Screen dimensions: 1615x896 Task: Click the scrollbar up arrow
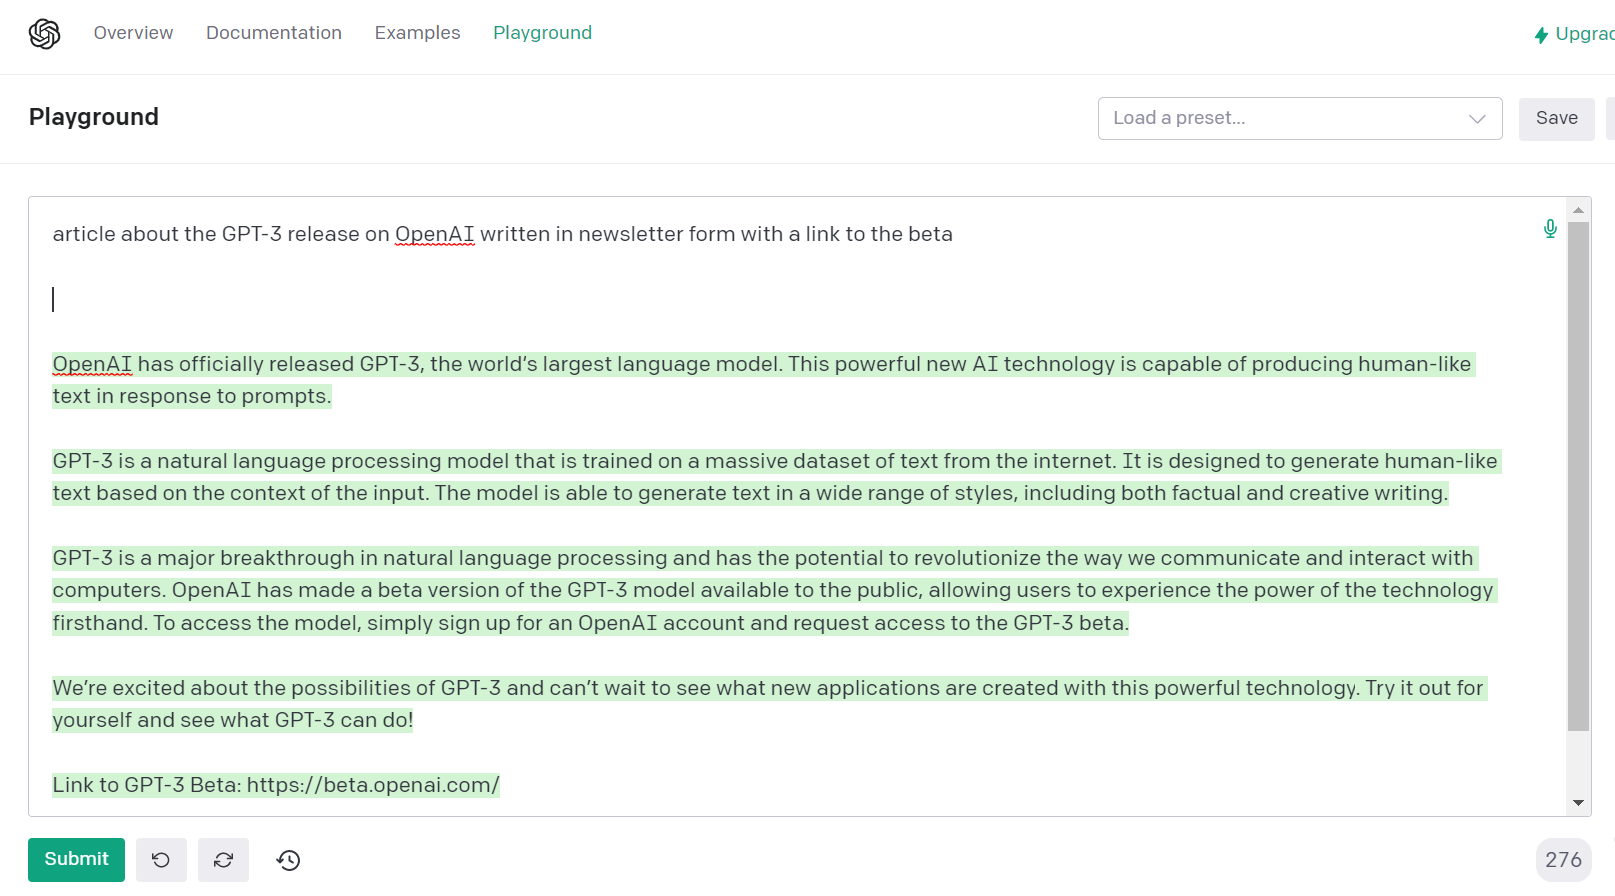tap(1578, 210)
